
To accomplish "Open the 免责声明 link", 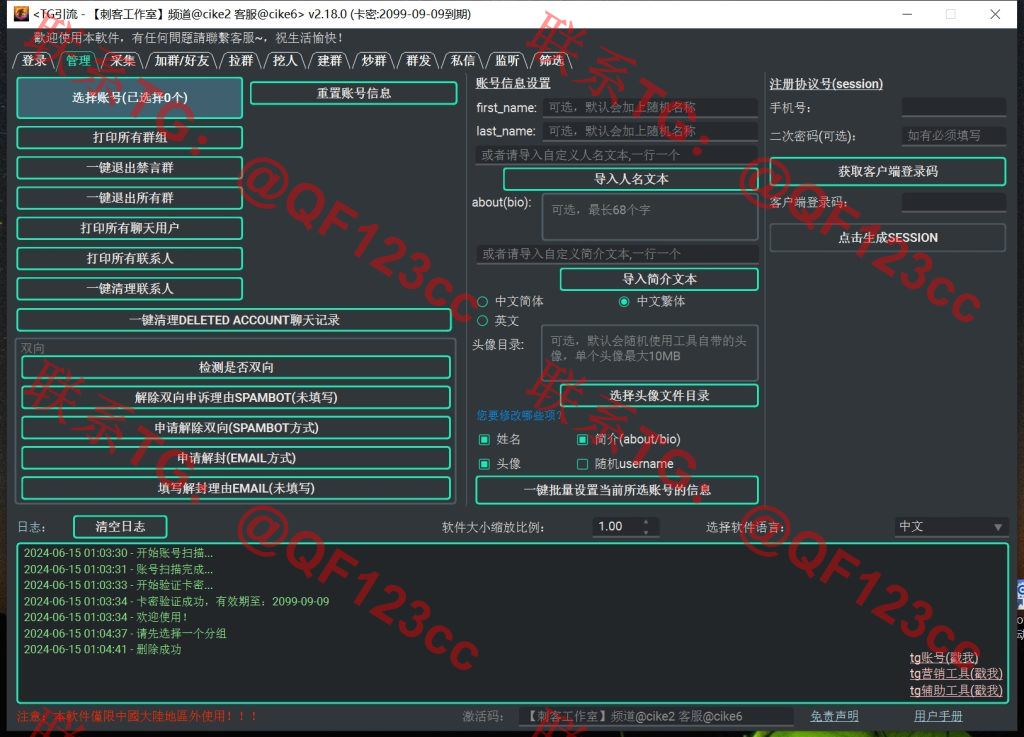I will point(834,716).
